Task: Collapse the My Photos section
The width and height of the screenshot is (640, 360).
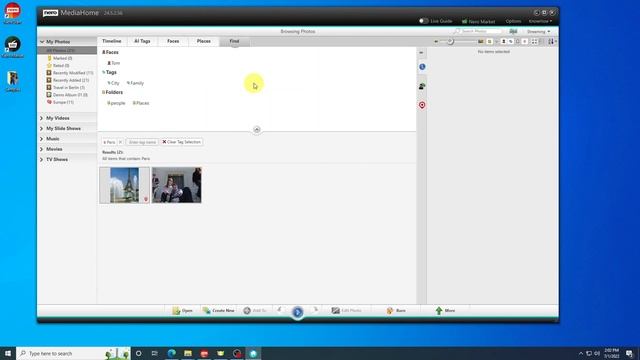Action: pyautogui.click(x=42, y=42)
